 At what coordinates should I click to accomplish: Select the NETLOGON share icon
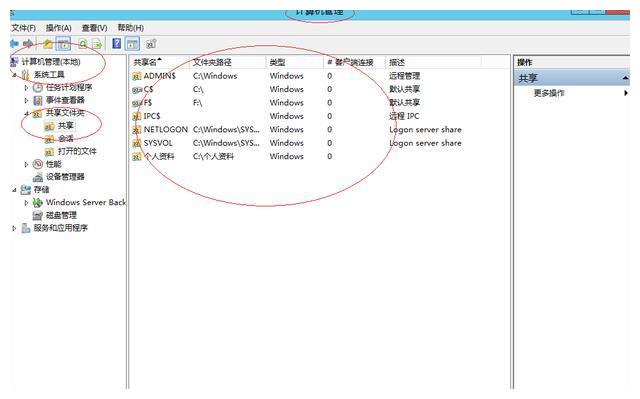137,130
